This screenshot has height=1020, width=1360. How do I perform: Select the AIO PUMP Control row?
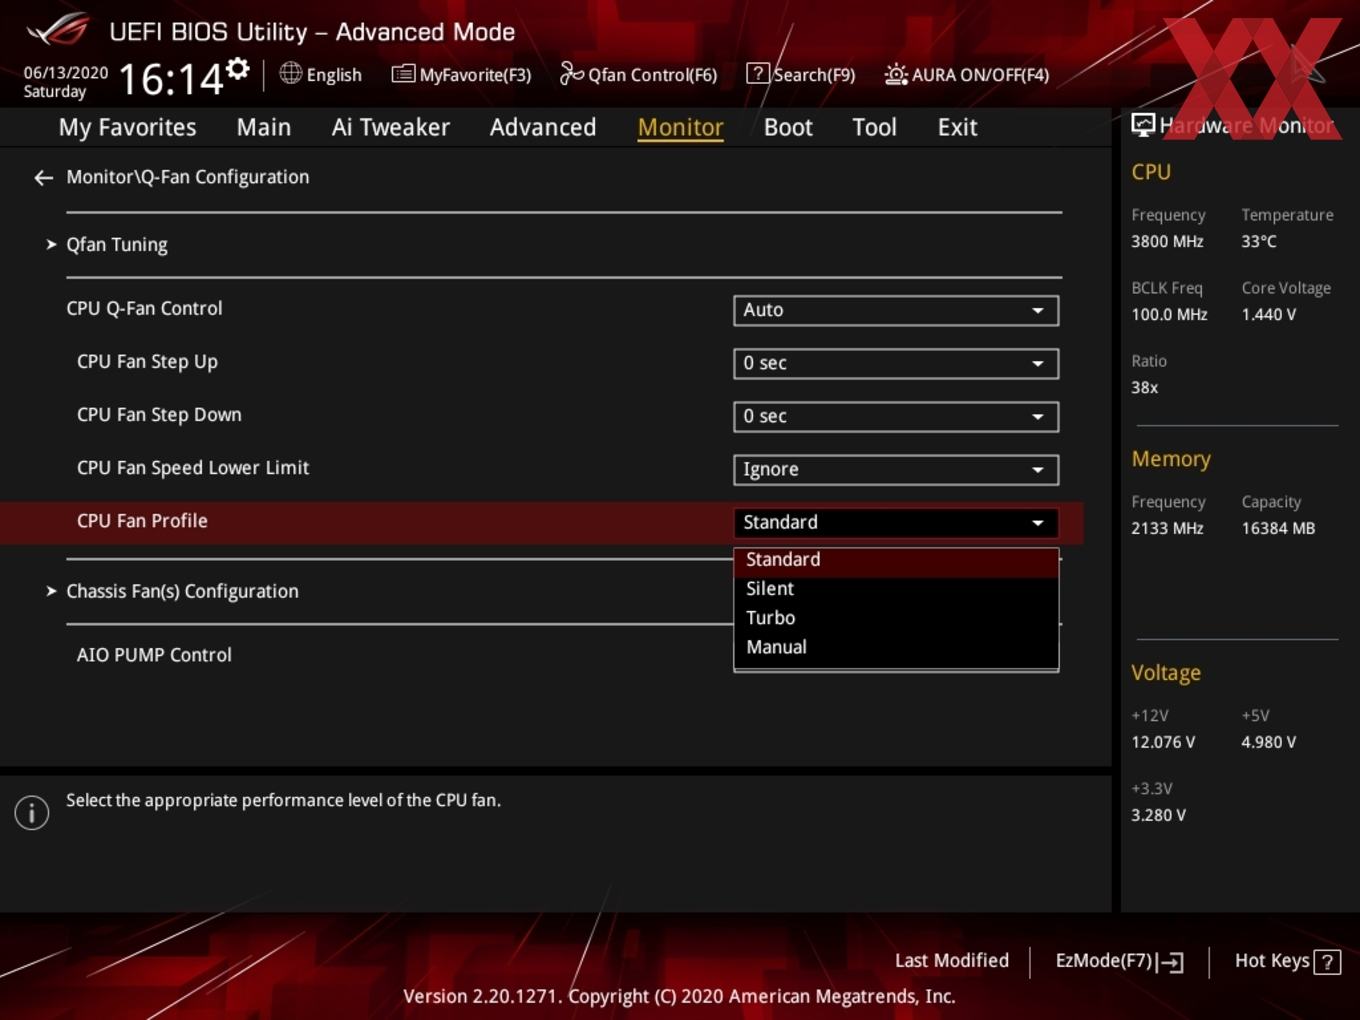tap(154, 655)
